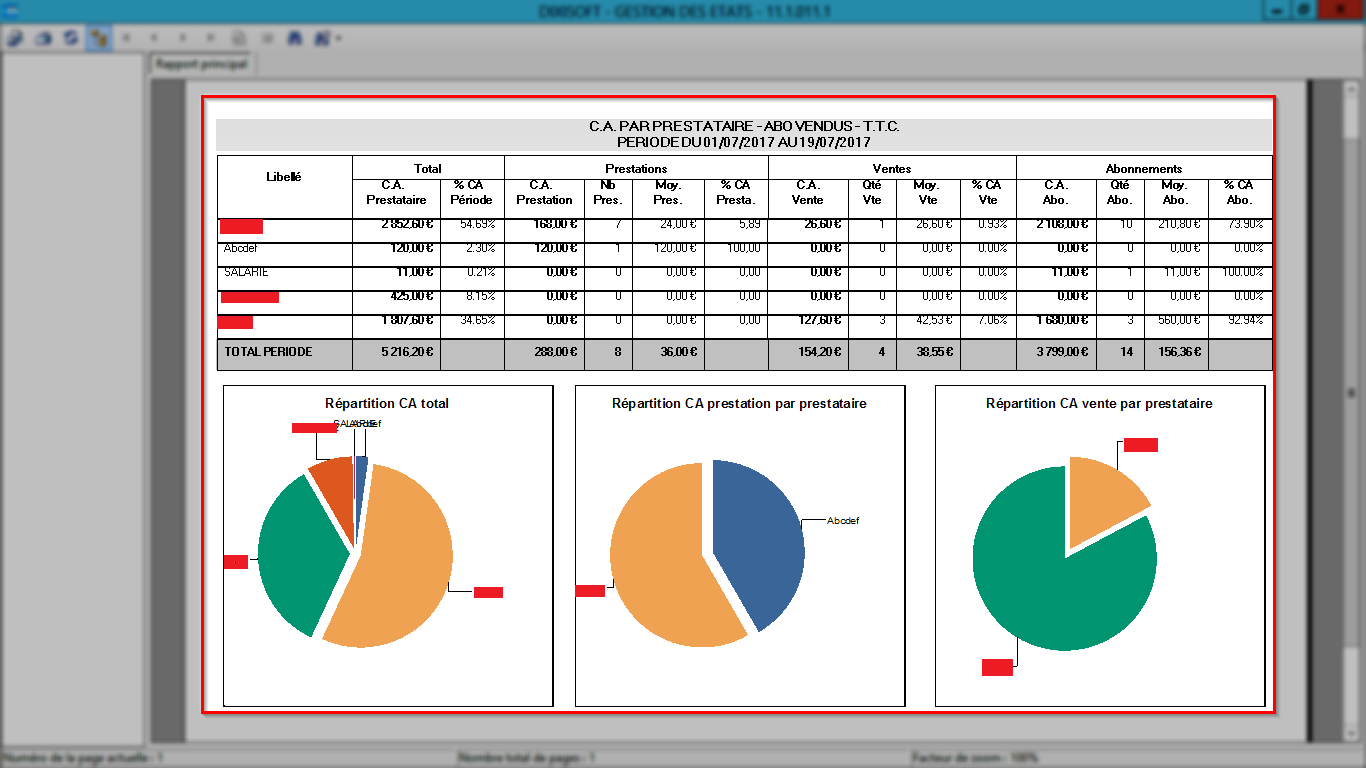This screenshot has width=1366, height=768.
Task: Open the go to page icon
Action: coord(239,38)
